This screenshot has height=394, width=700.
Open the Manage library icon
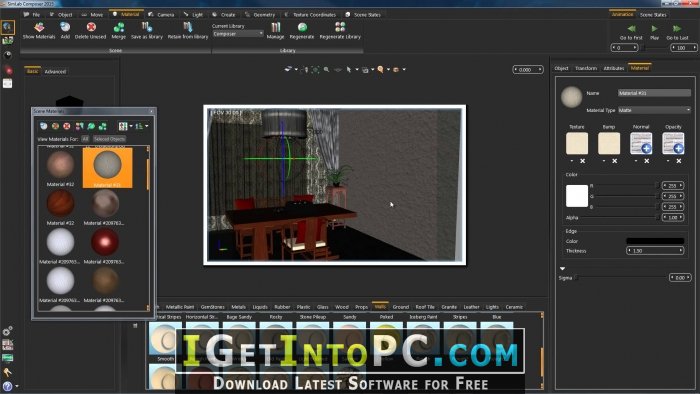coord(275,28)
